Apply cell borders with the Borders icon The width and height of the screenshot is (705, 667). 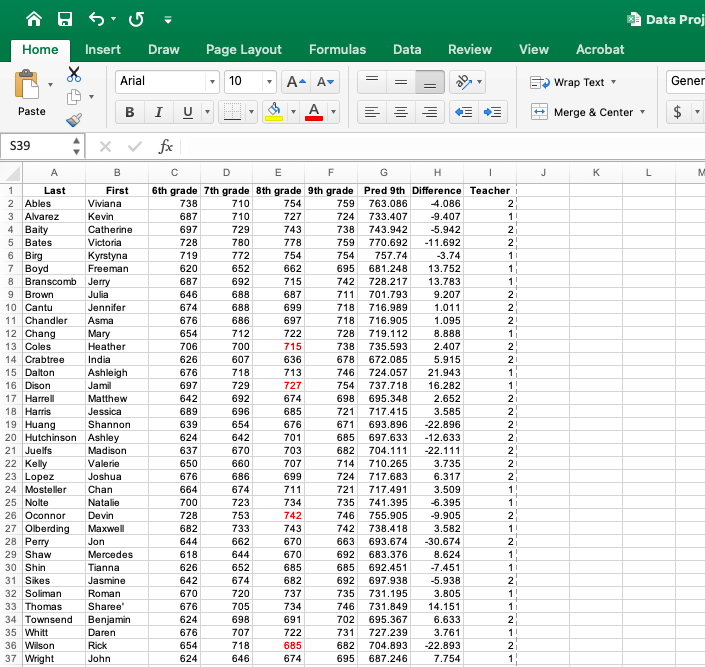[232, 112]
